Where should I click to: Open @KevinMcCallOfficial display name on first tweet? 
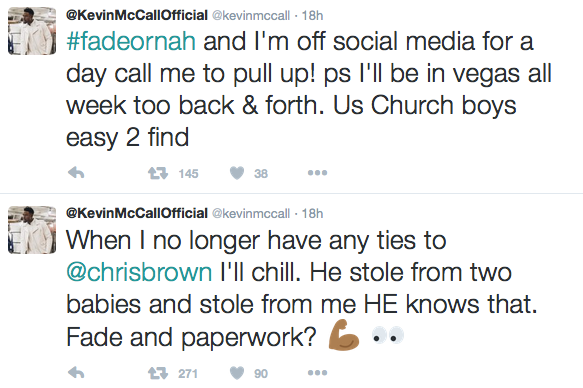(x=136, y=15)
